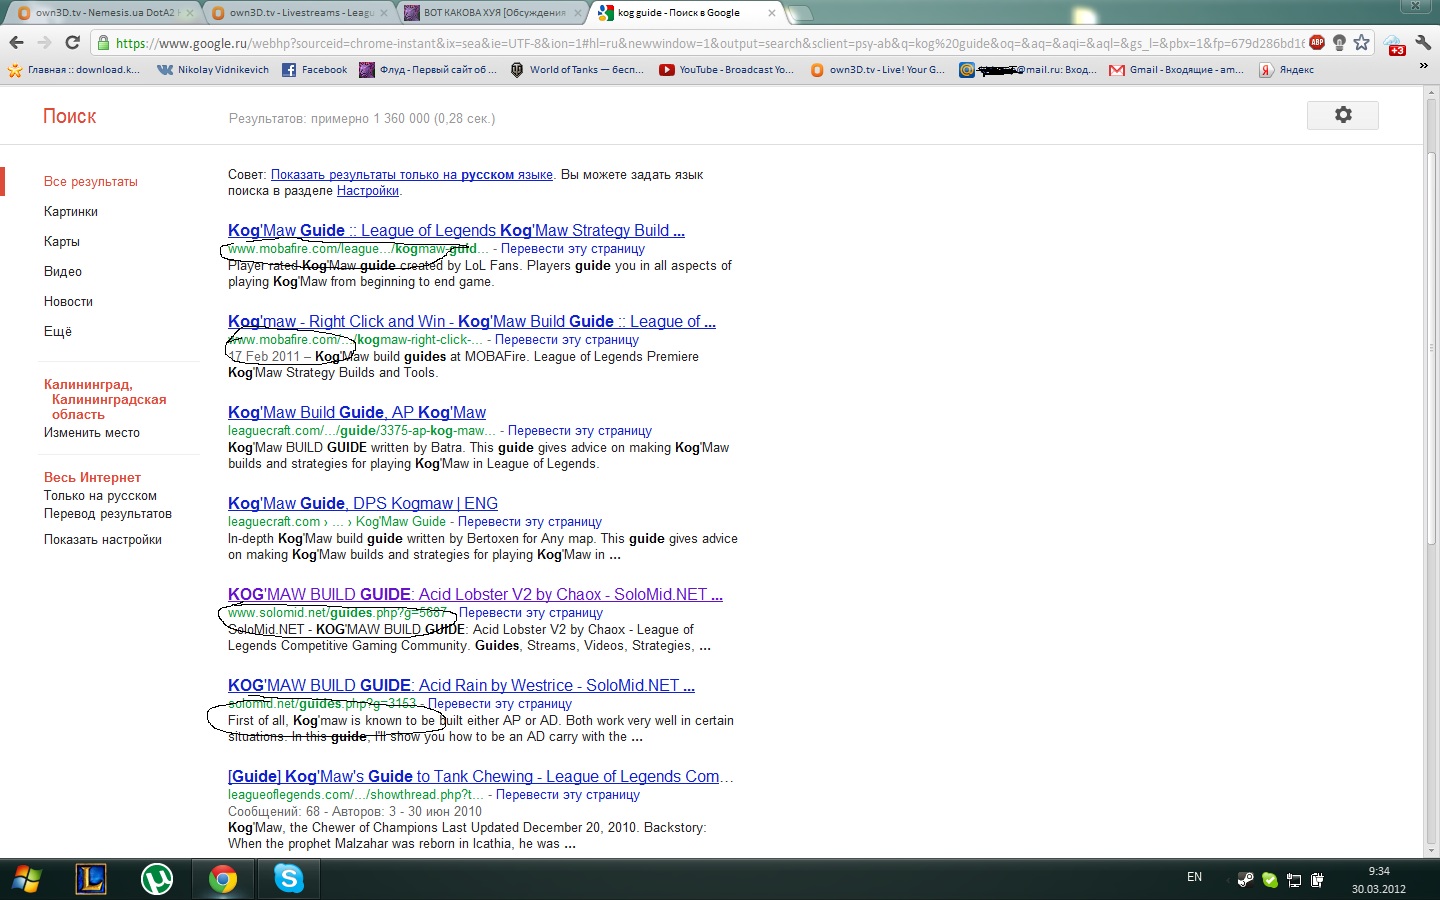The height and width of the screenshot is (900, 1440).
Task: Select 'Картинки' in the left search menu
Action: [x=71, y=212]
